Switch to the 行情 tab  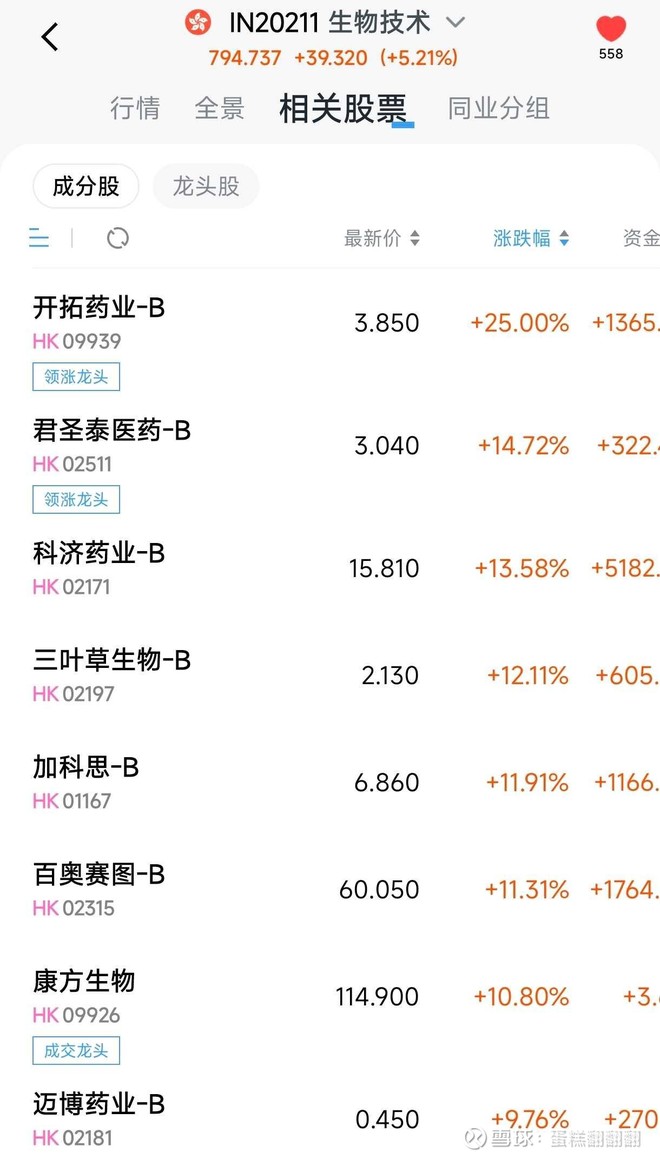[x=135, y=108]
